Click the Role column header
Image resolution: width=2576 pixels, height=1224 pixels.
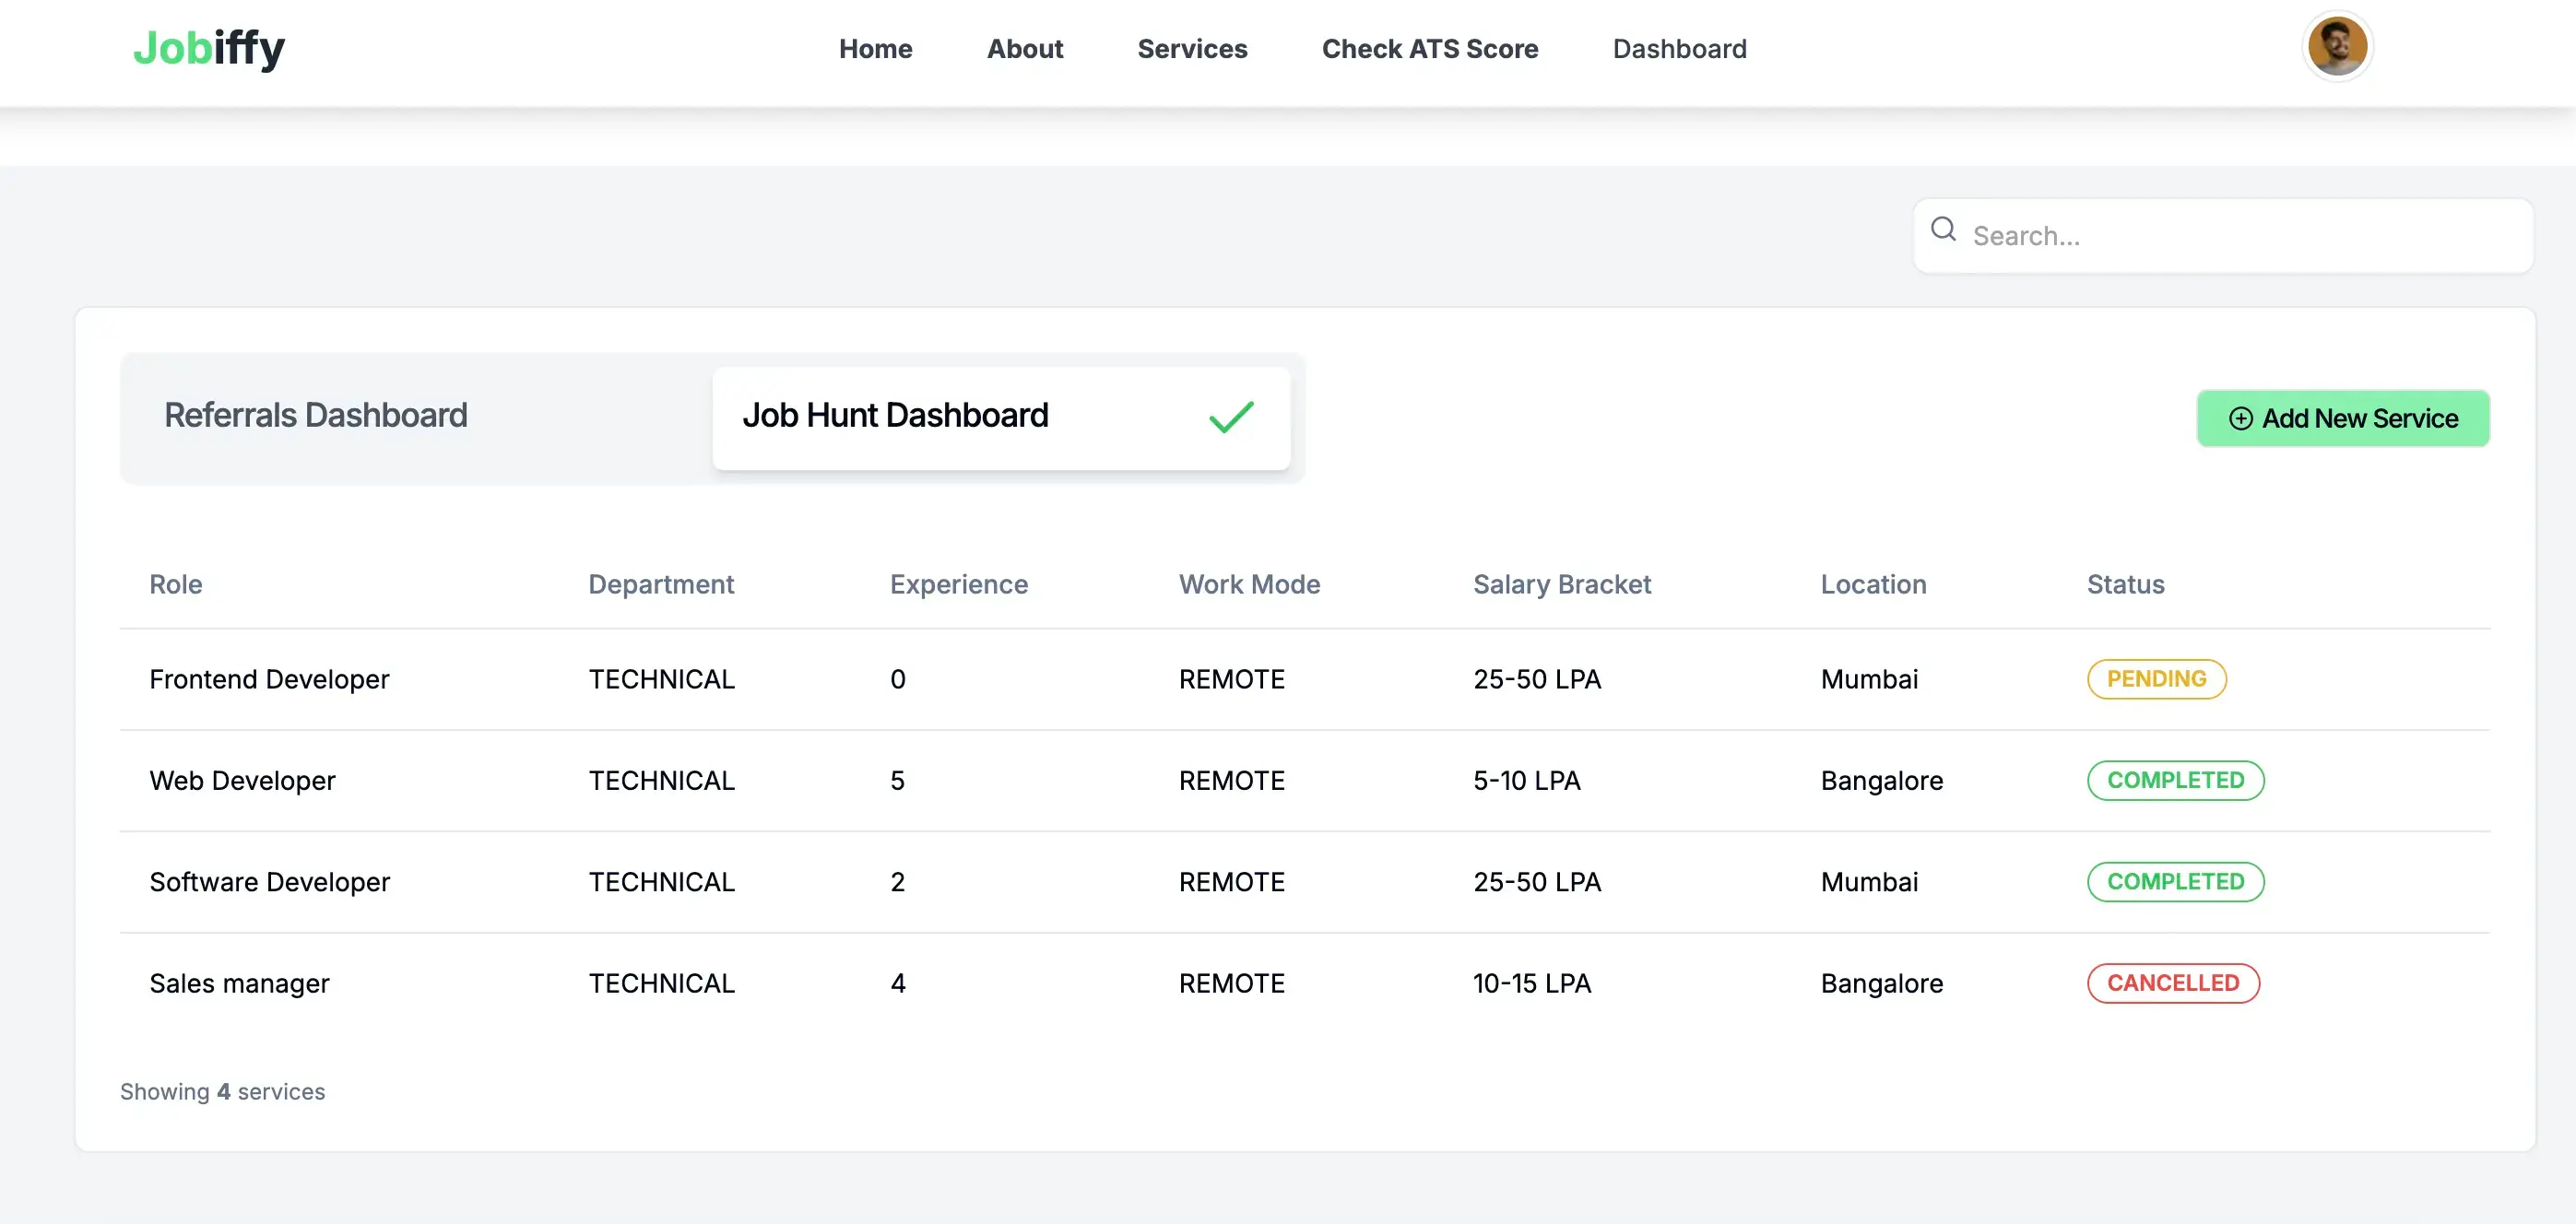tap(175, 584)
